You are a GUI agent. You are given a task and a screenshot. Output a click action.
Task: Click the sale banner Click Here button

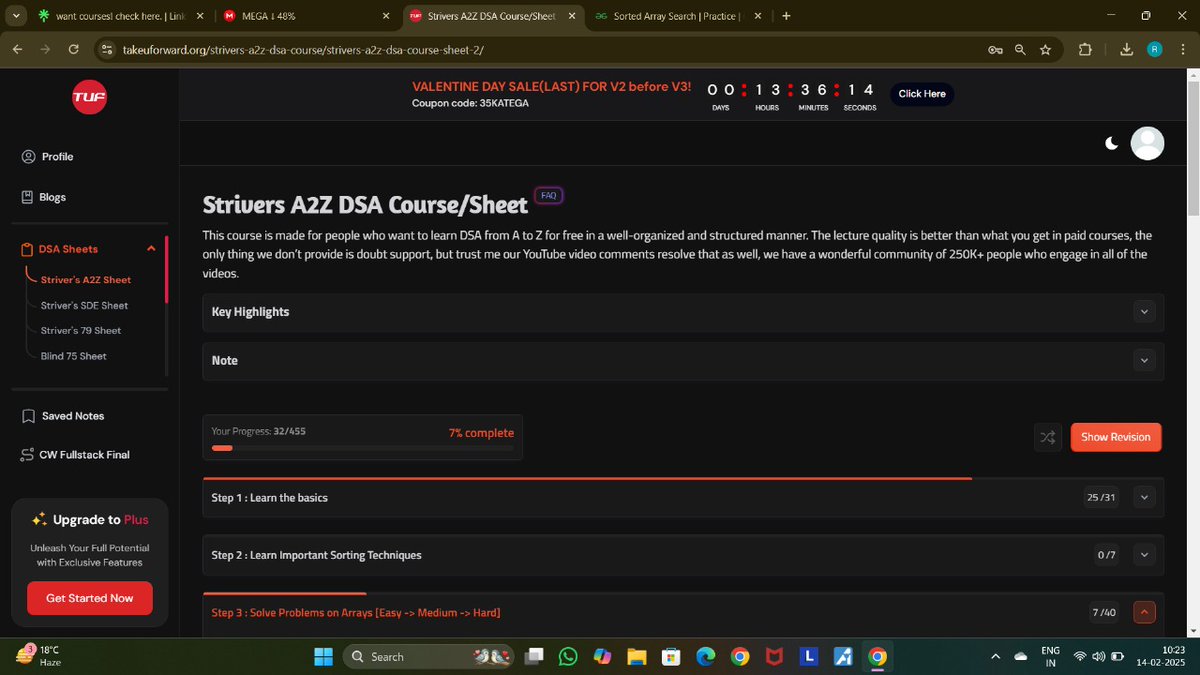point(922,94)
